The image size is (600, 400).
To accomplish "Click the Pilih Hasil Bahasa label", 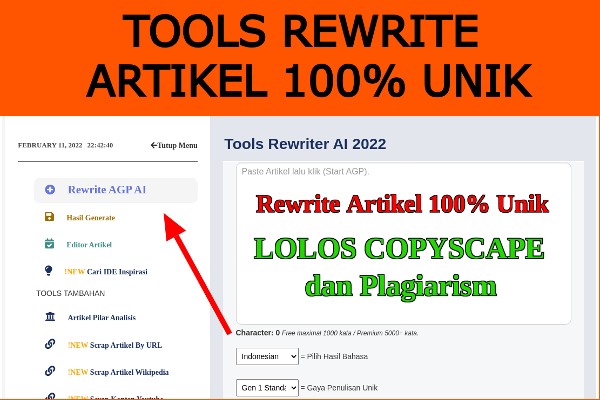I will tap(337, 356).
